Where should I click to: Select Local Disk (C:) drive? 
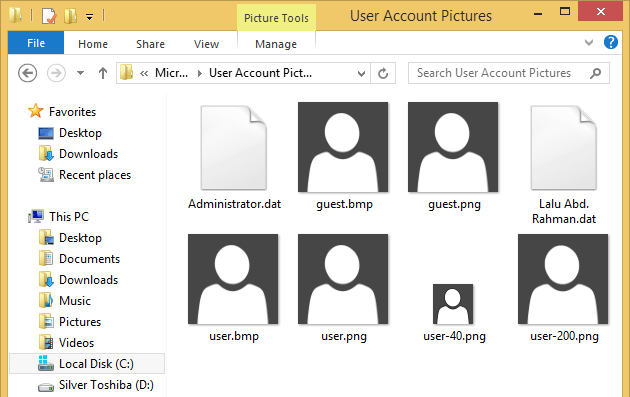click(87, 364)
